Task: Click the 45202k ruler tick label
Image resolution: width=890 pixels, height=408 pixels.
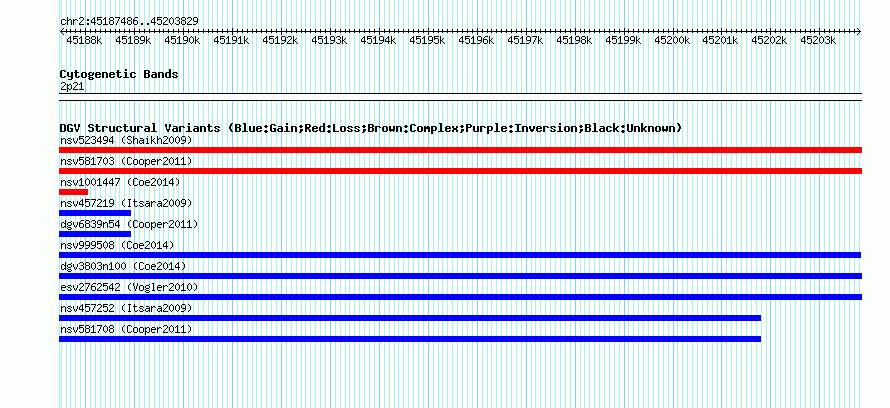Action: 769,40
